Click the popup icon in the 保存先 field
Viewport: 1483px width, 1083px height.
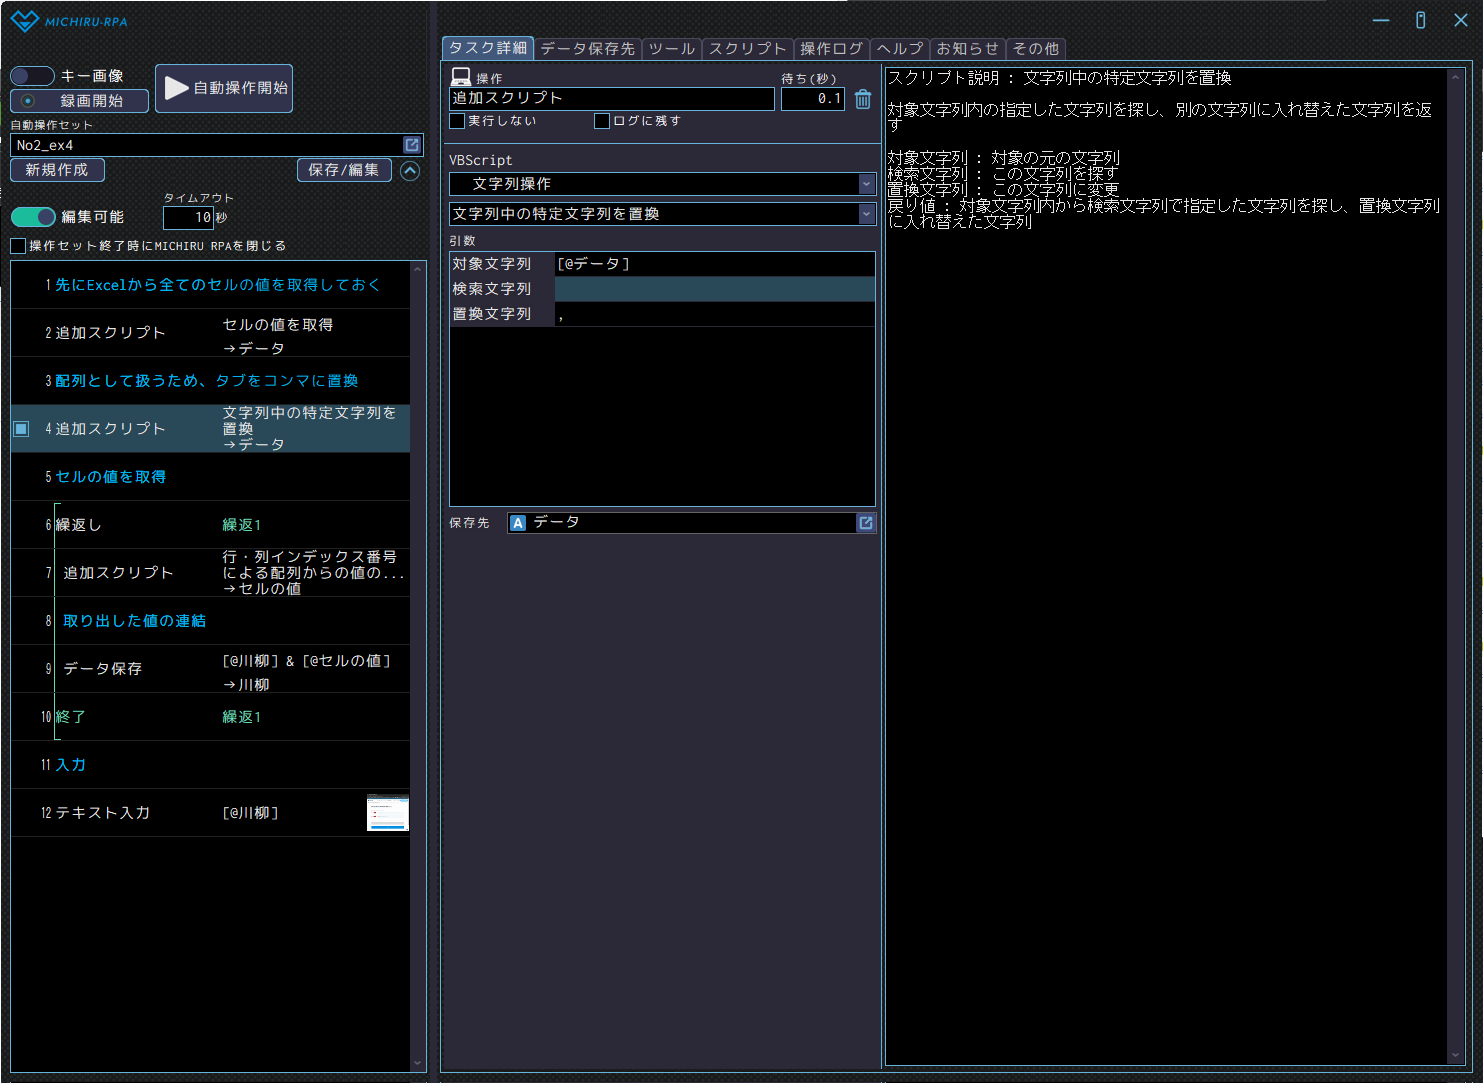coord(866,523)
